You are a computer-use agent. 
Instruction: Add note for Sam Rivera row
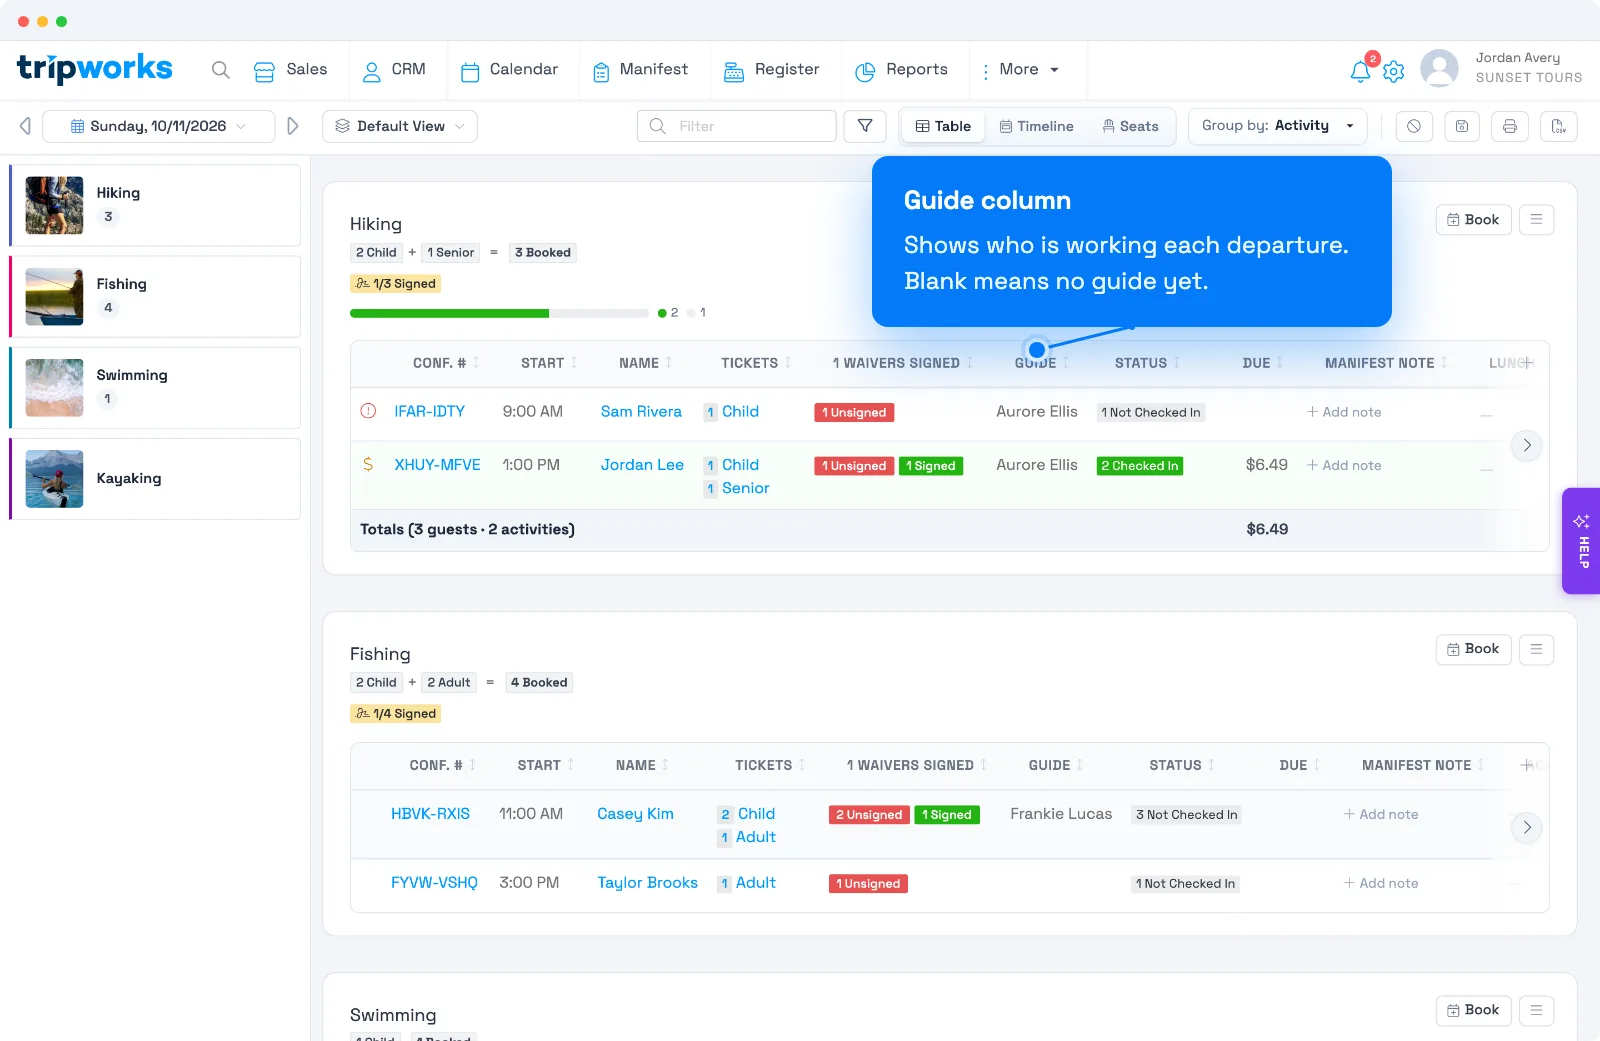[1344, 412]
